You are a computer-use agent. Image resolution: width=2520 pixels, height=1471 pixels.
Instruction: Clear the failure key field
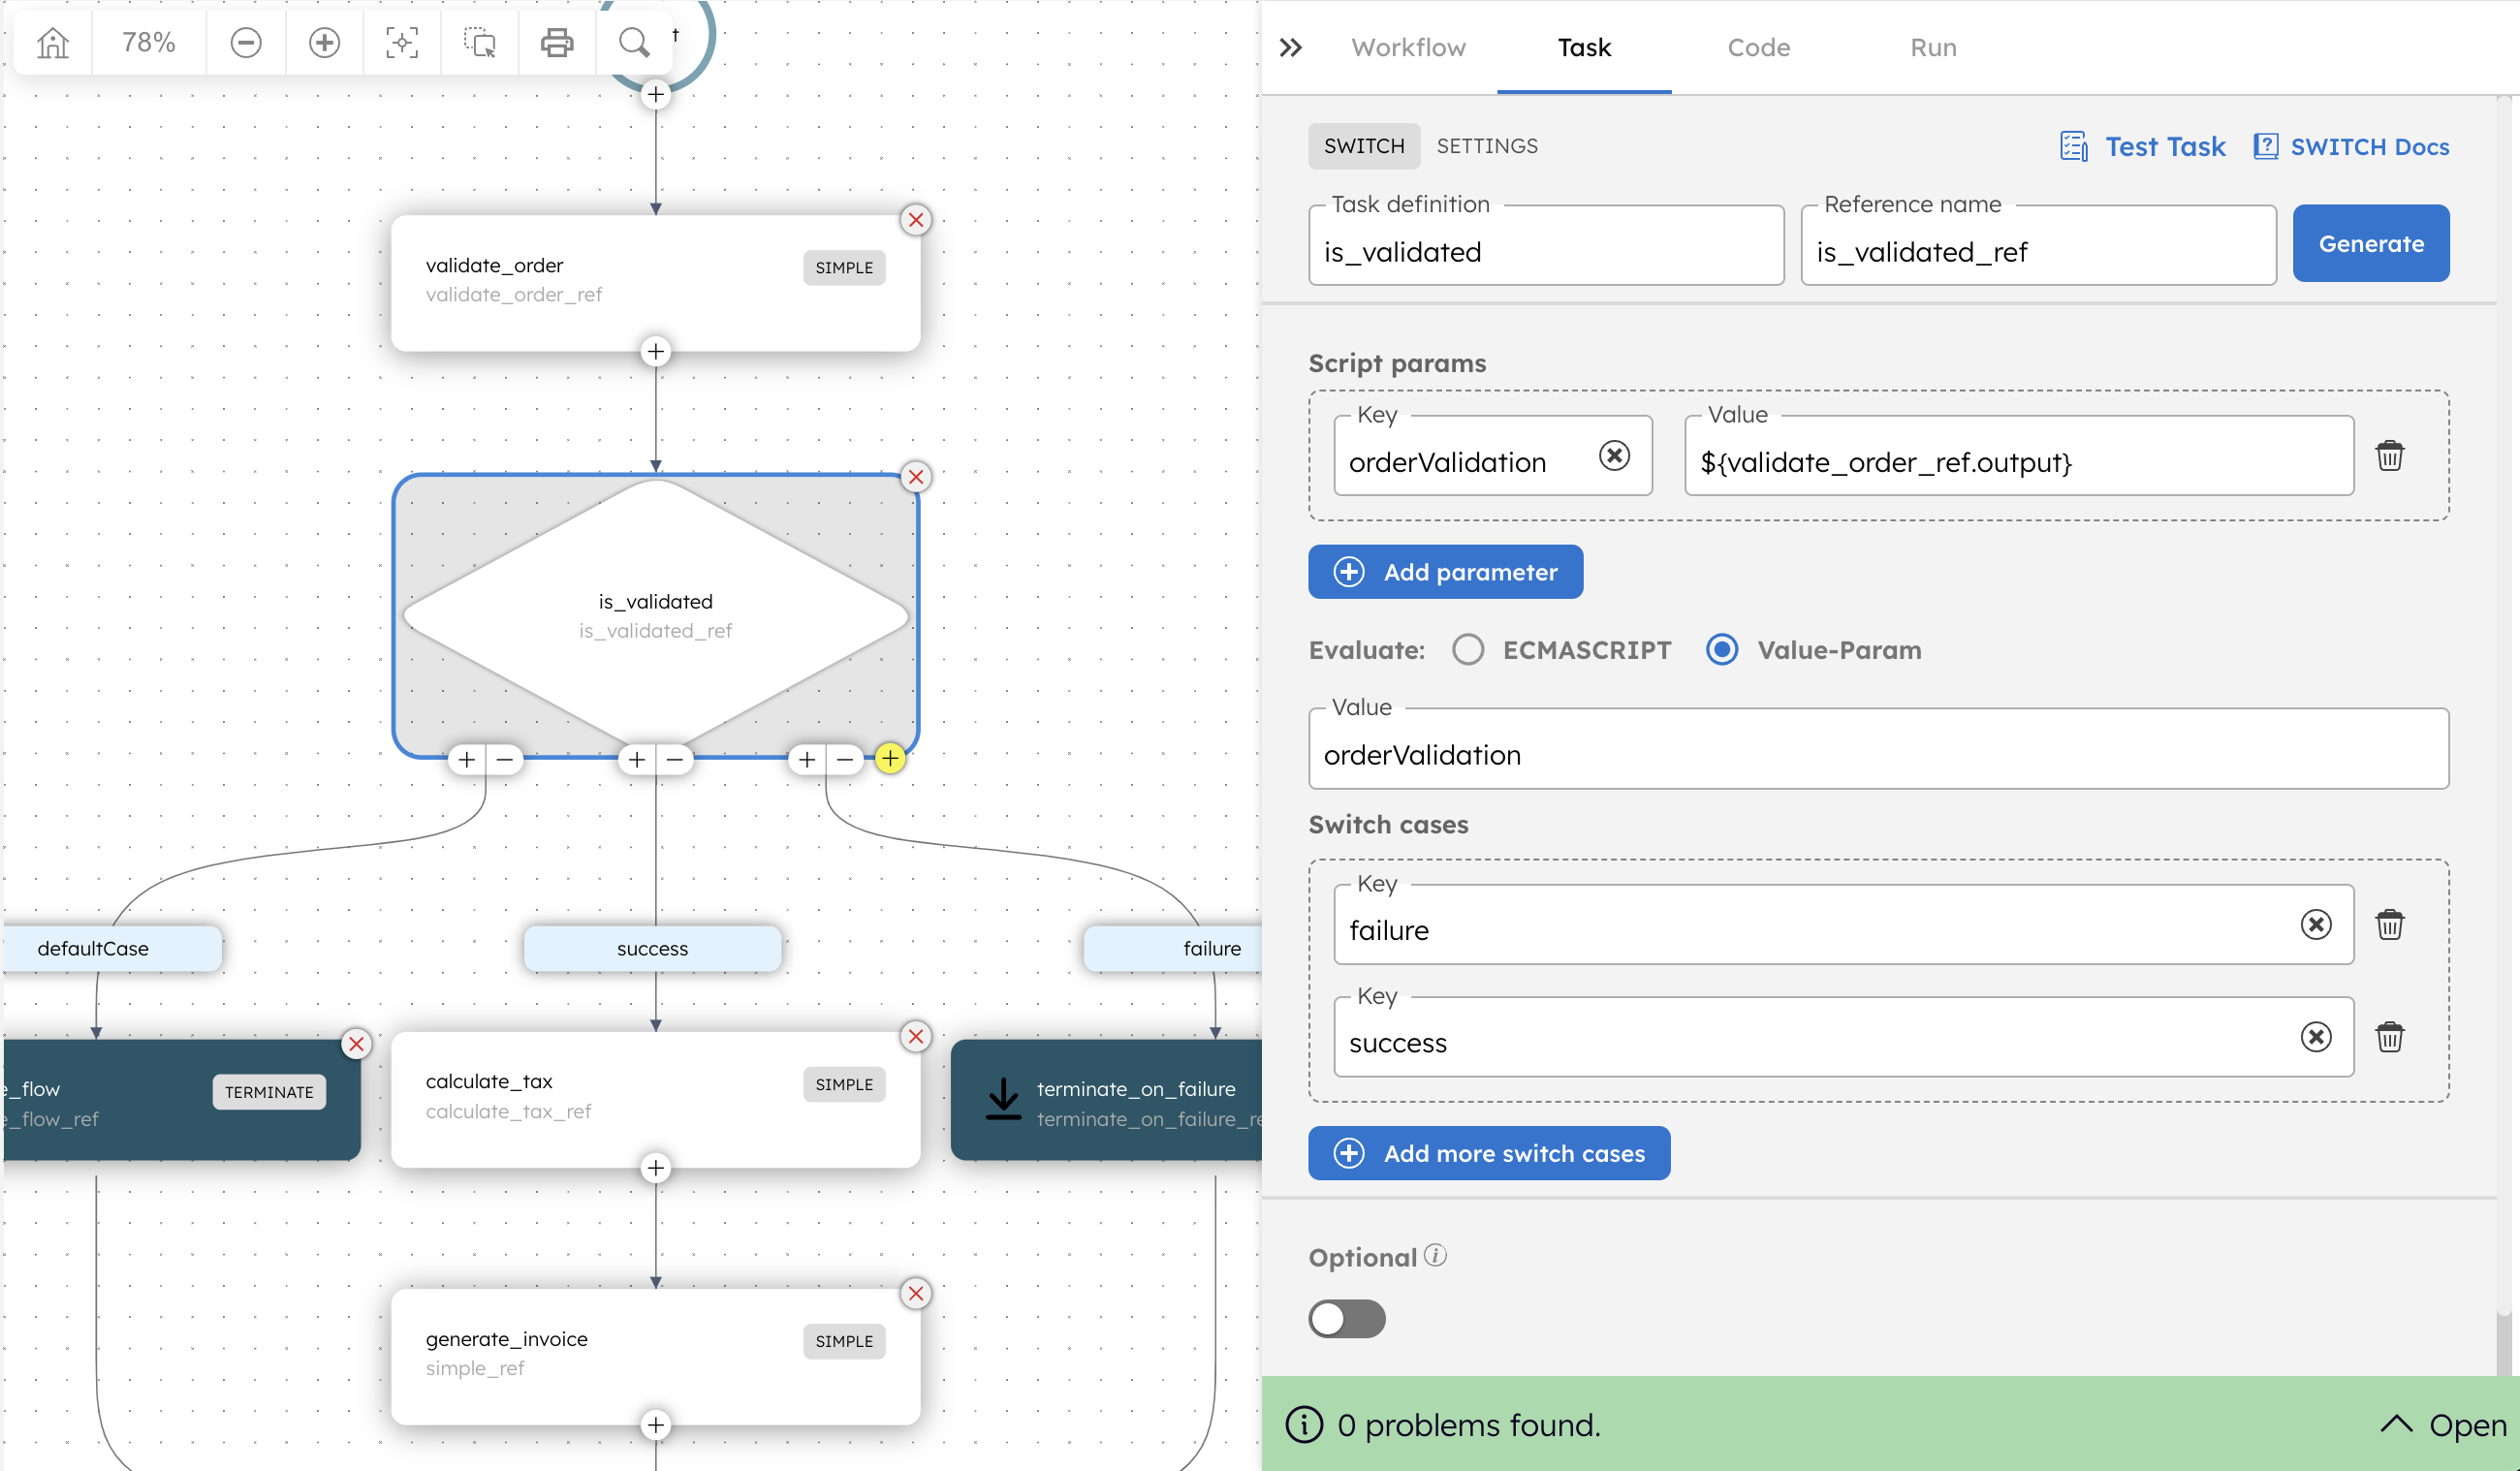coord(2316,926)
